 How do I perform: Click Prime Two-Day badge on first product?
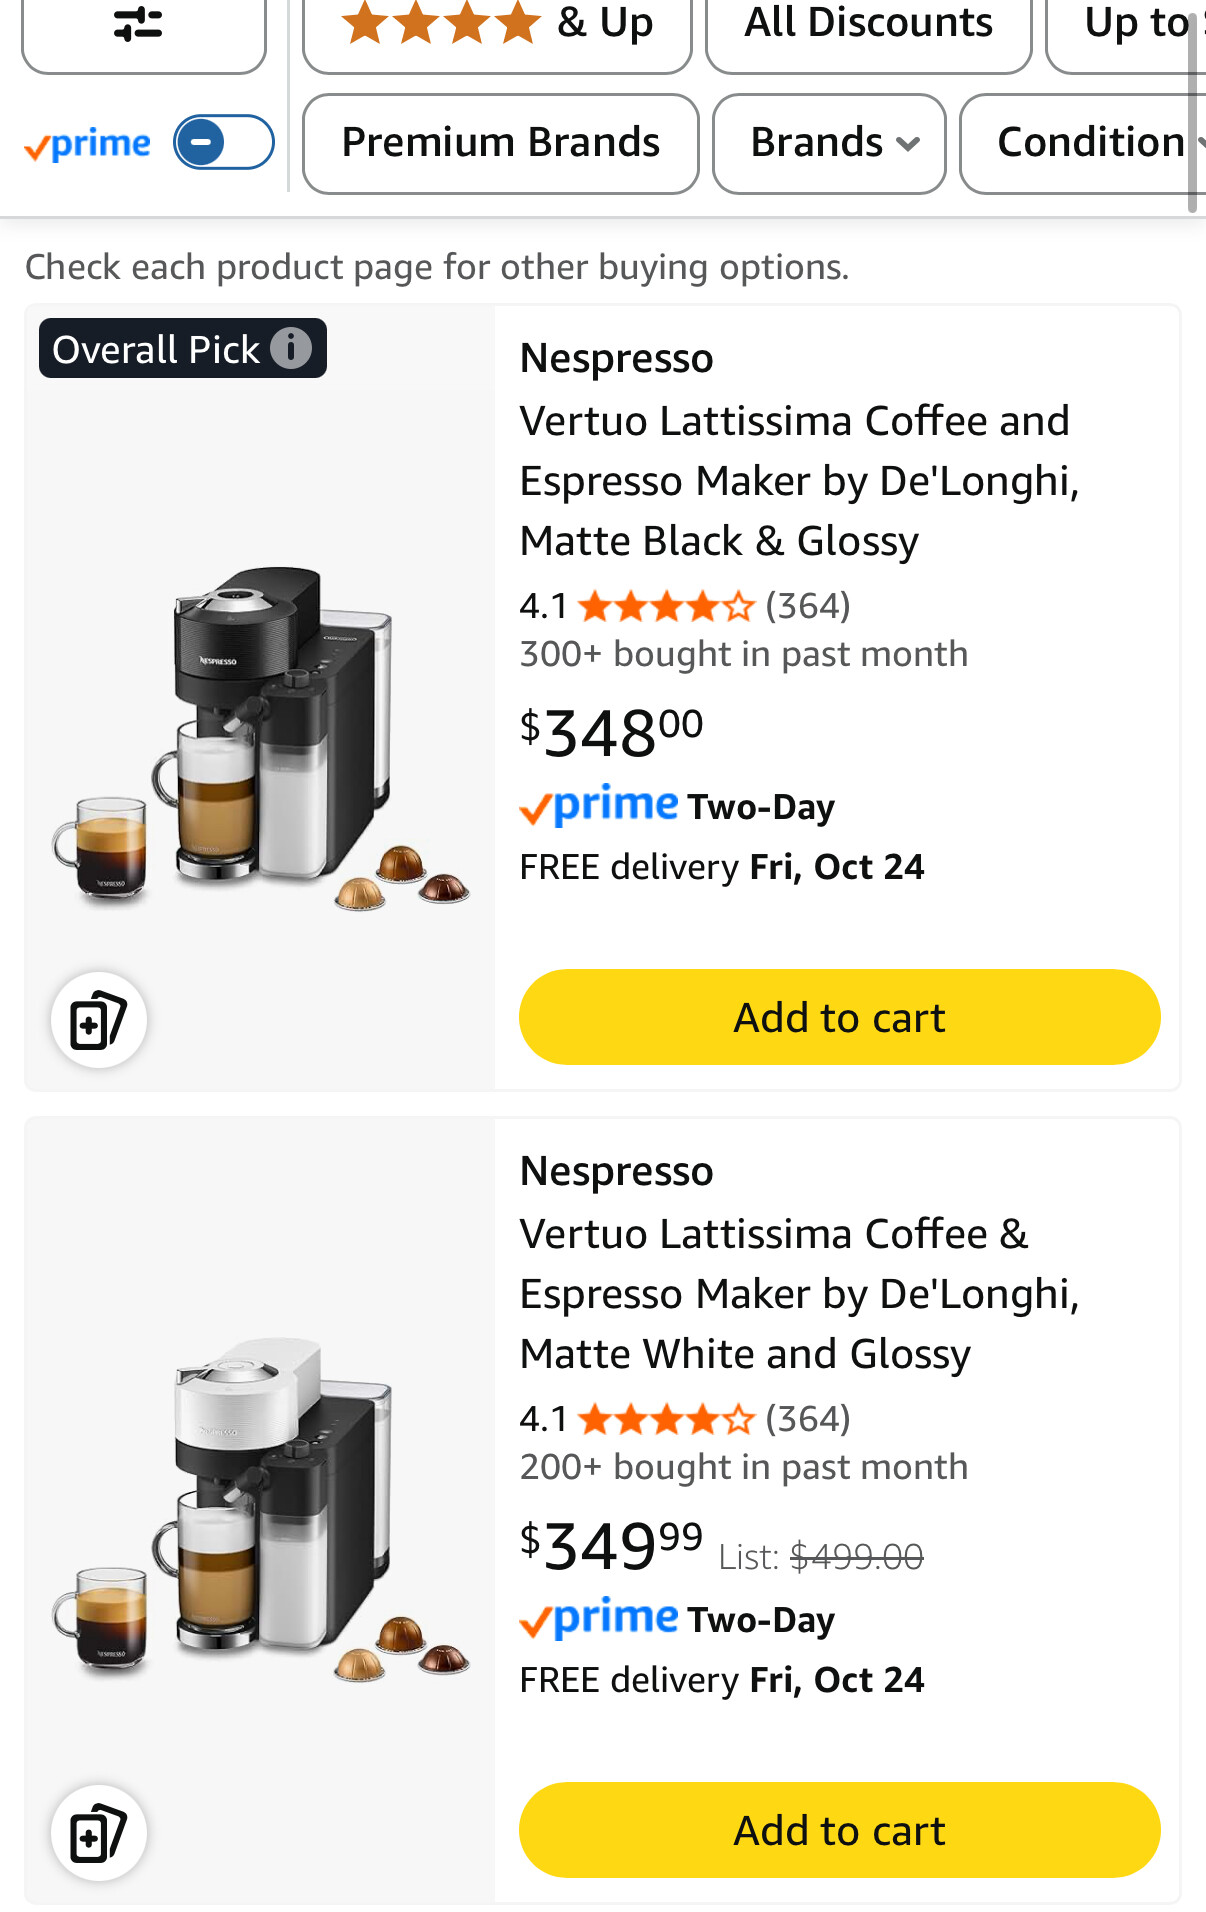tap(676, 806)
